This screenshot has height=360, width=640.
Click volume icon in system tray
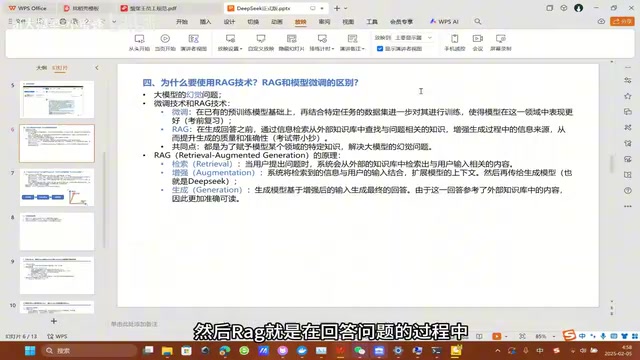[x=583, y=351]
